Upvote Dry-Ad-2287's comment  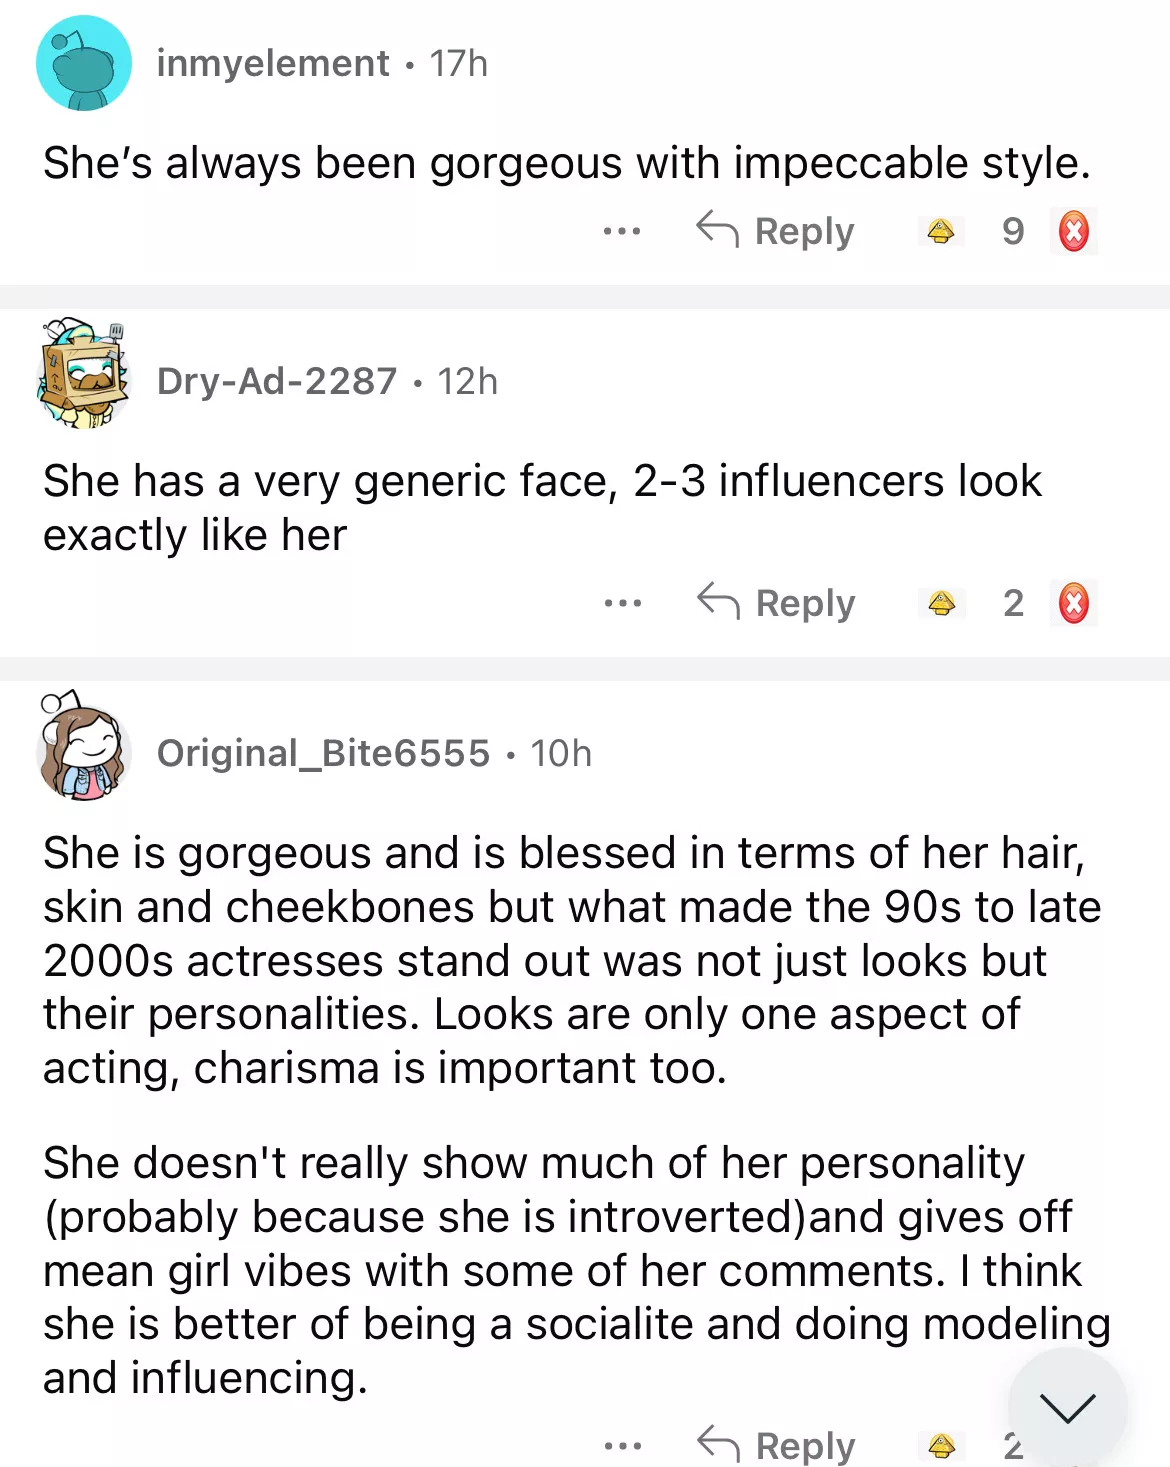[x=941, y=604]
